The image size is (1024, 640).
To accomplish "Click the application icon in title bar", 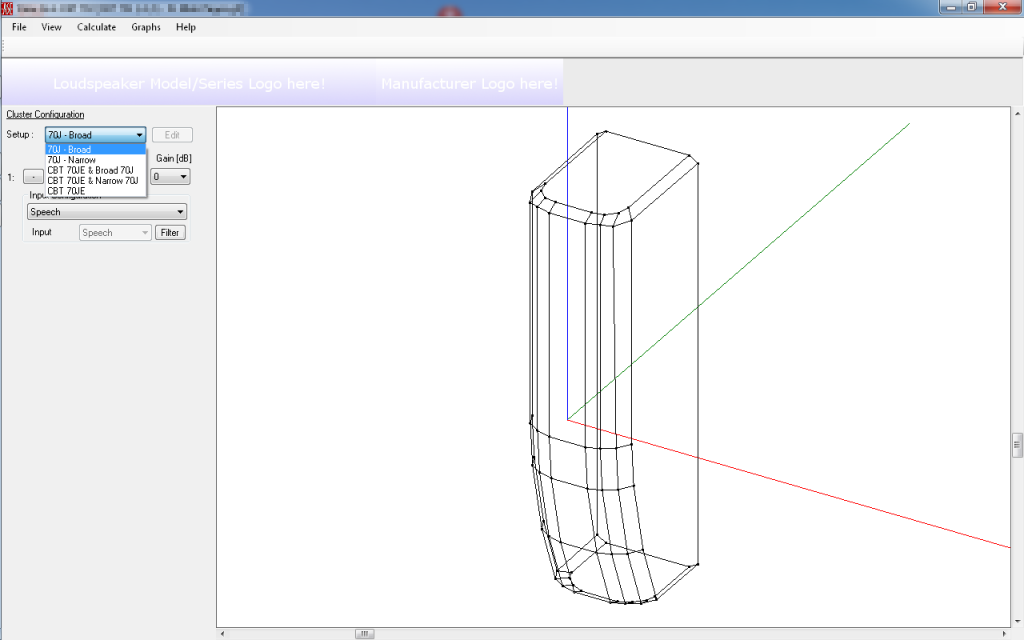I will tap(9, 7).
